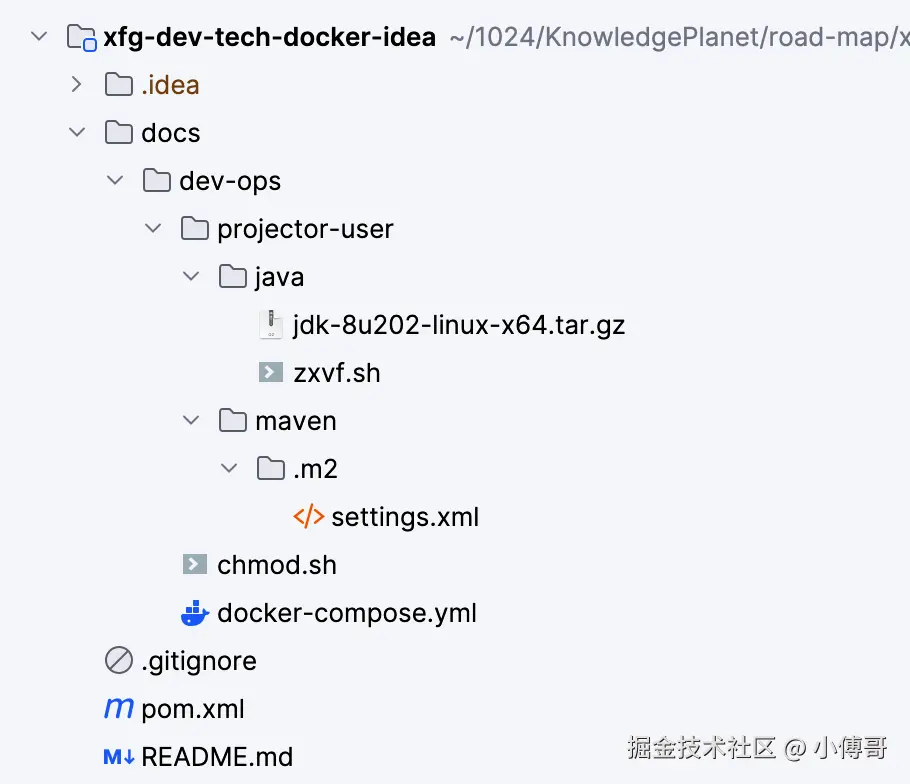Collapse the java folder chevron
Viewport: 910px width, 784px height.
191,277
